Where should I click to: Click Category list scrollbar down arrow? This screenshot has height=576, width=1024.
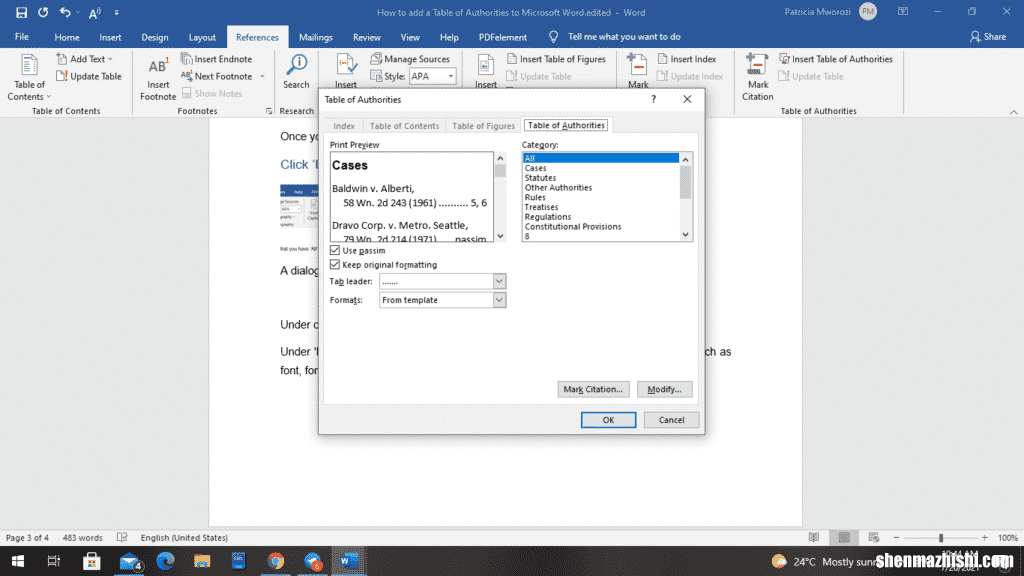(x=685, y=234)
